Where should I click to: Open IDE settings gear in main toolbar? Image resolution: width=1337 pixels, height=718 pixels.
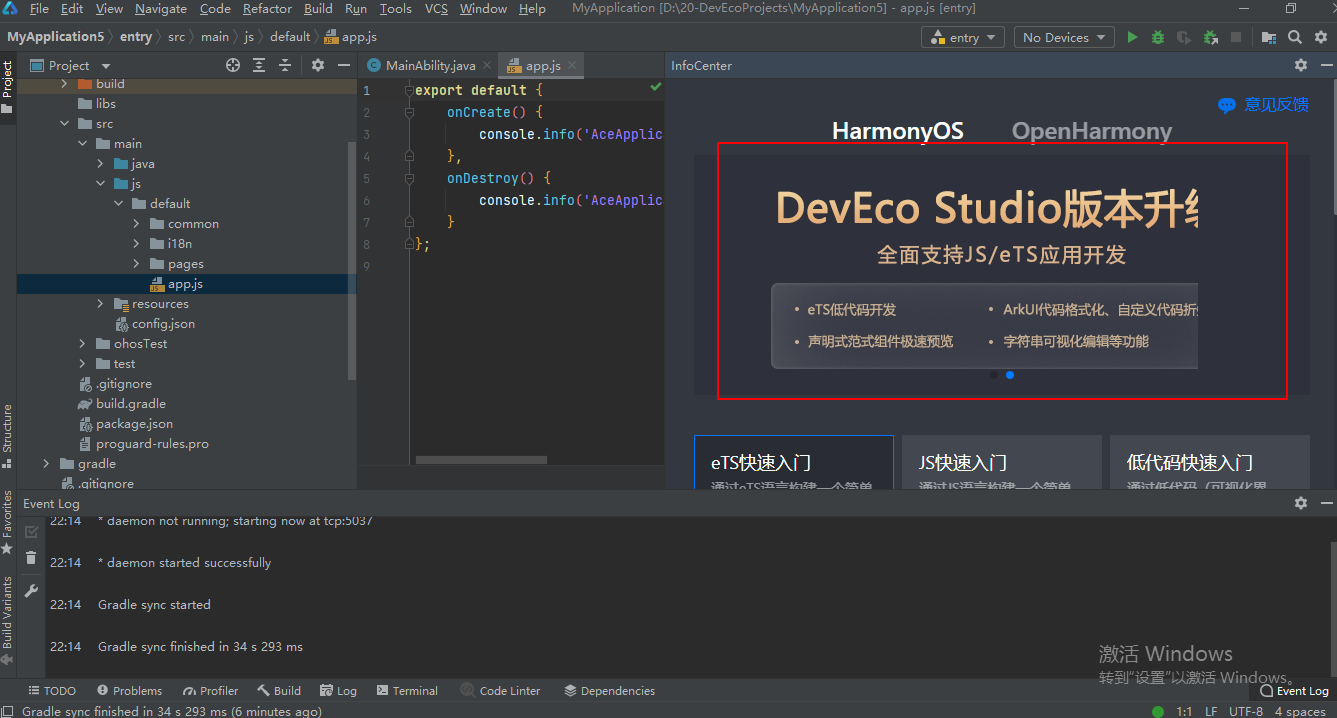pyautogui.click(x=1320, y=37)
